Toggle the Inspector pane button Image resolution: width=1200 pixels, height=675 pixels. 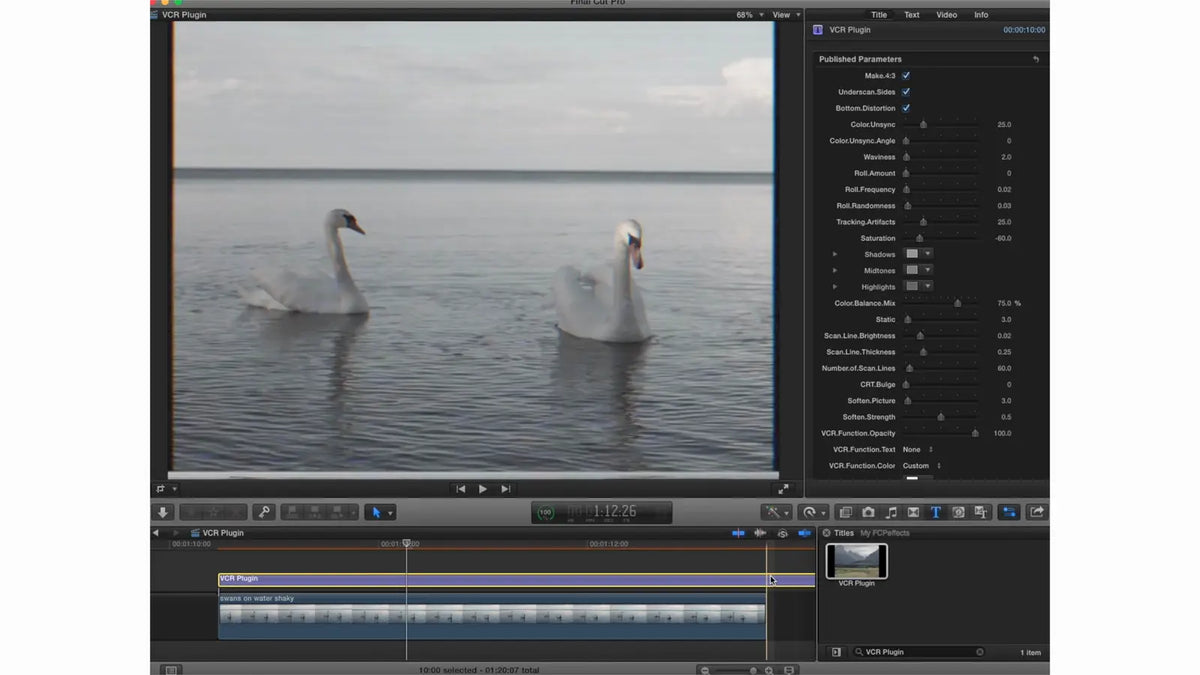1009,512
